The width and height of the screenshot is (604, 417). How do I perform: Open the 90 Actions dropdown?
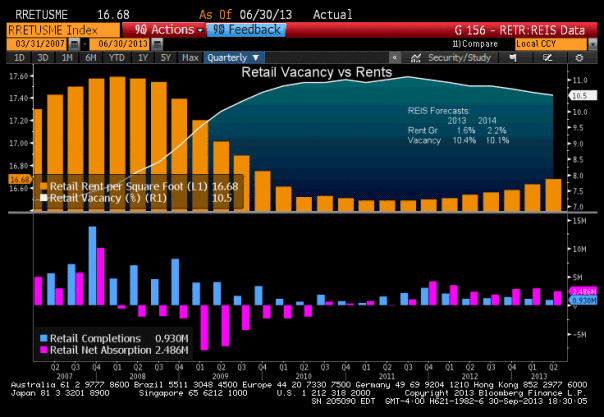[x=166, y=30]
